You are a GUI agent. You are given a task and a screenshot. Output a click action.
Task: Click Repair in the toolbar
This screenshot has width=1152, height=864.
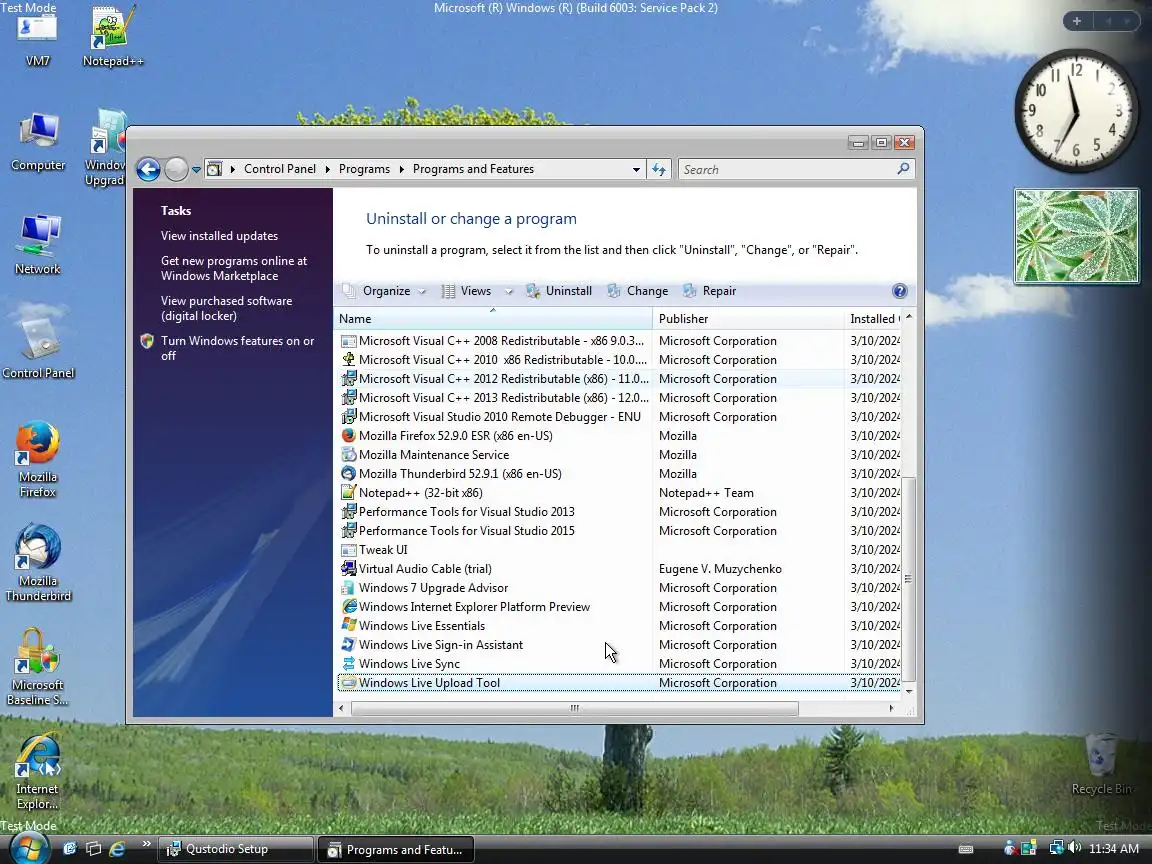(709, 291)
